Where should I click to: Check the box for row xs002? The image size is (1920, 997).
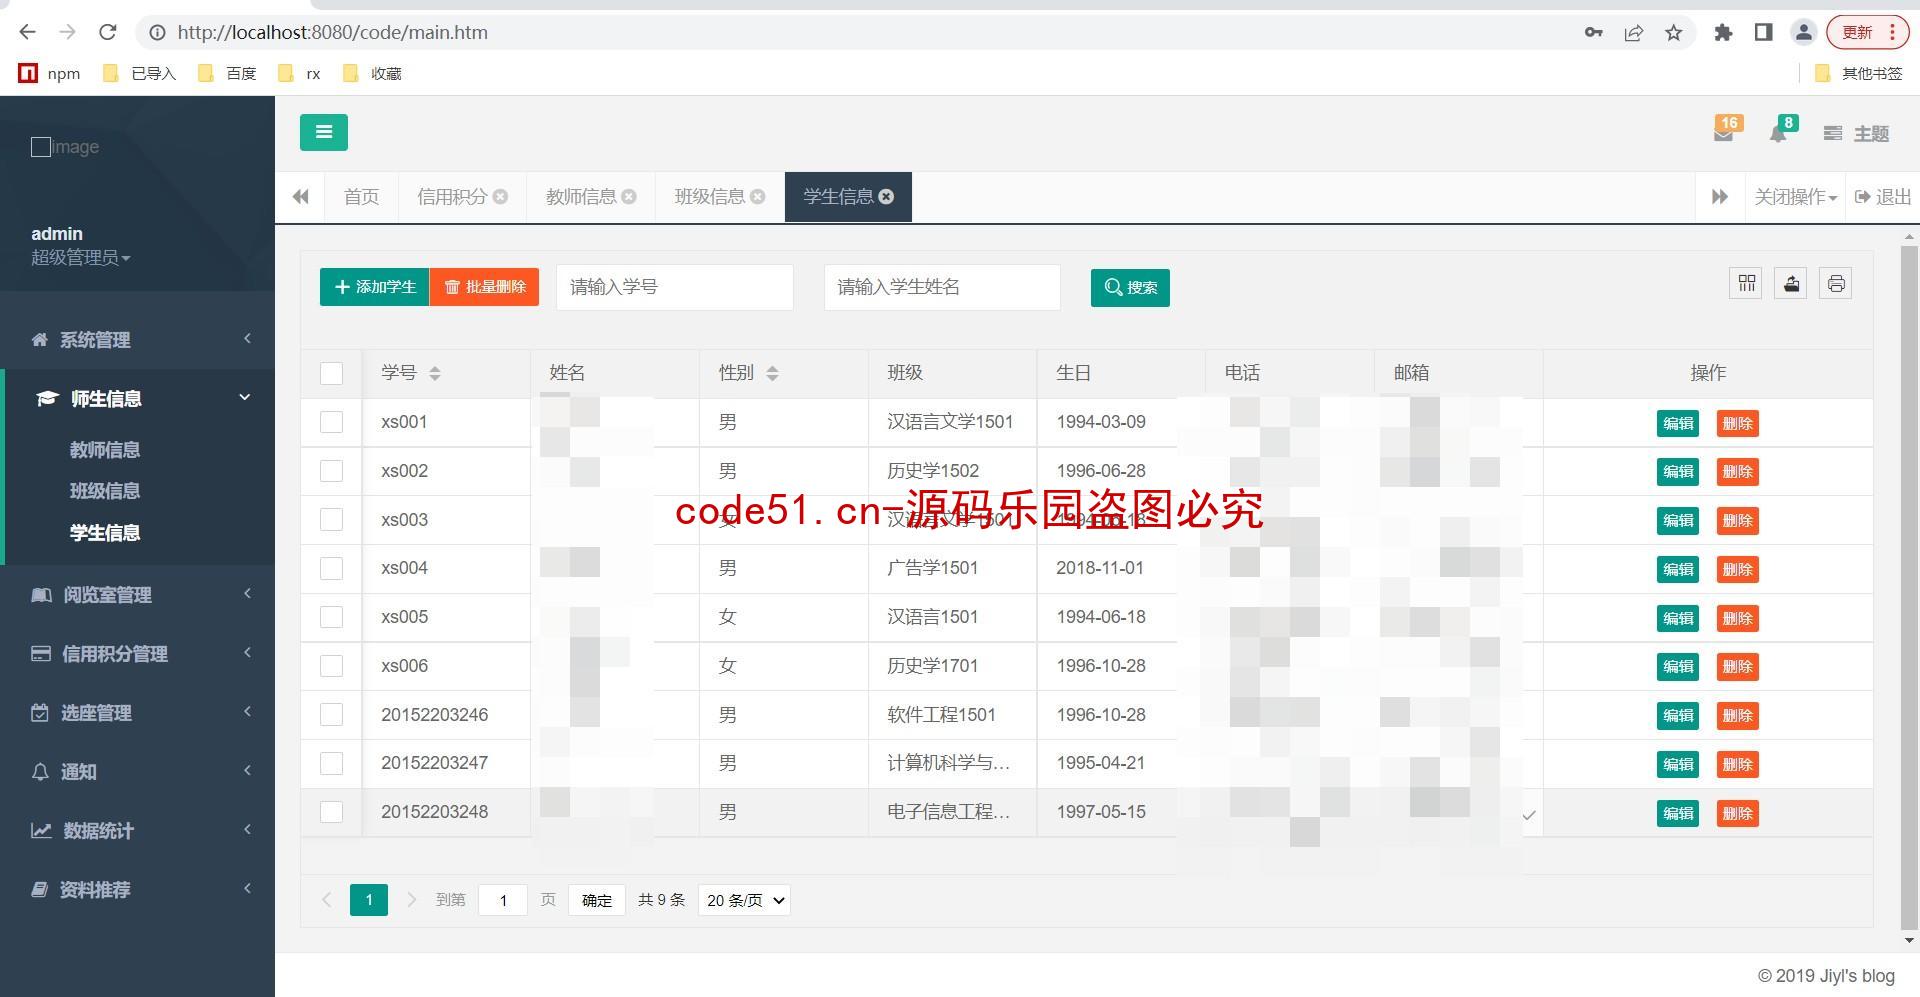331,471
